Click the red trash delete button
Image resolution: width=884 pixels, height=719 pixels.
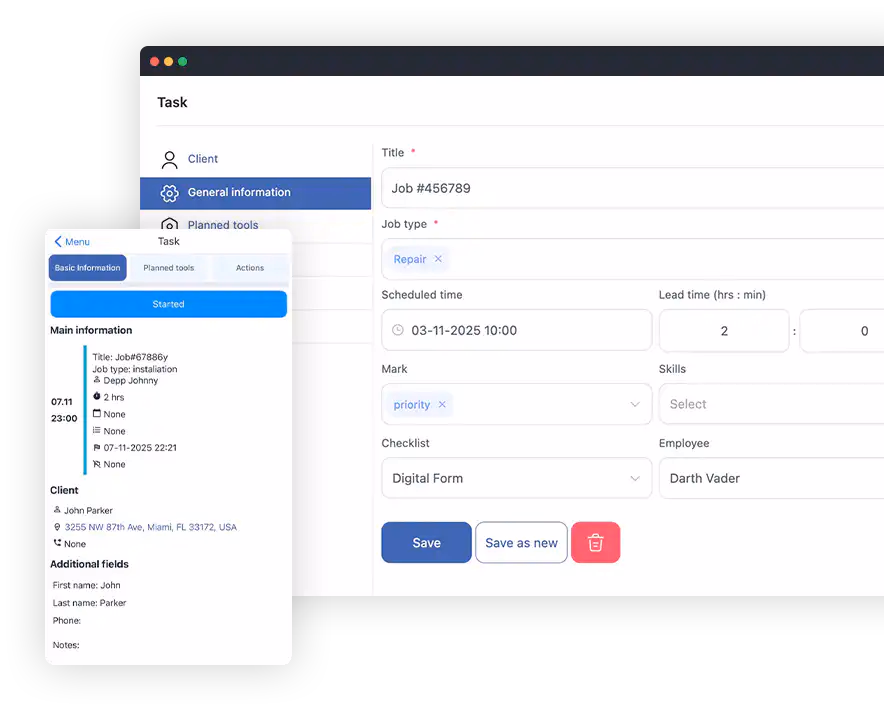[x=595, y=543]
